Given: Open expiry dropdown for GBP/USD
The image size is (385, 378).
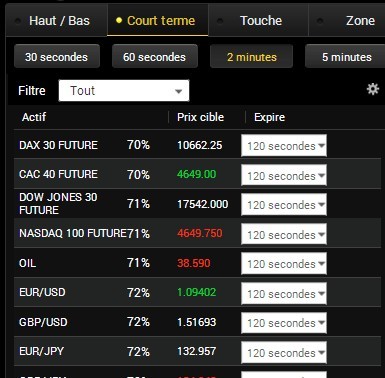Looking at the screenshot, I should pos(284,323).
